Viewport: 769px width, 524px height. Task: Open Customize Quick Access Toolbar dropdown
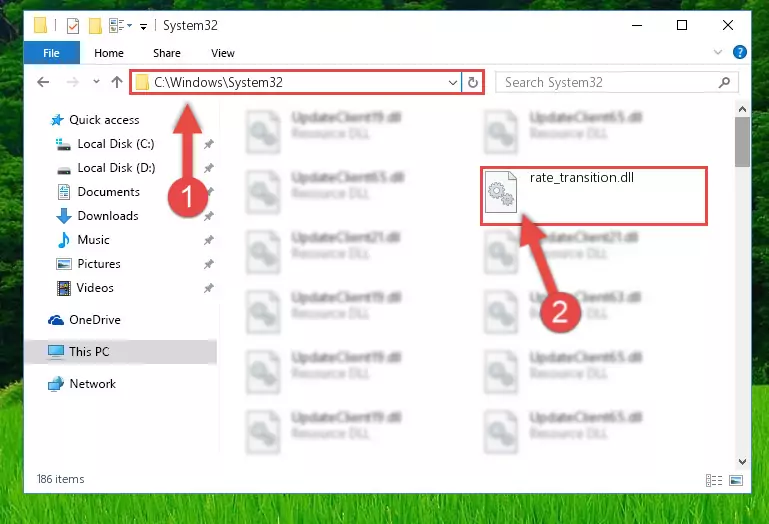[x=143, y=26]
